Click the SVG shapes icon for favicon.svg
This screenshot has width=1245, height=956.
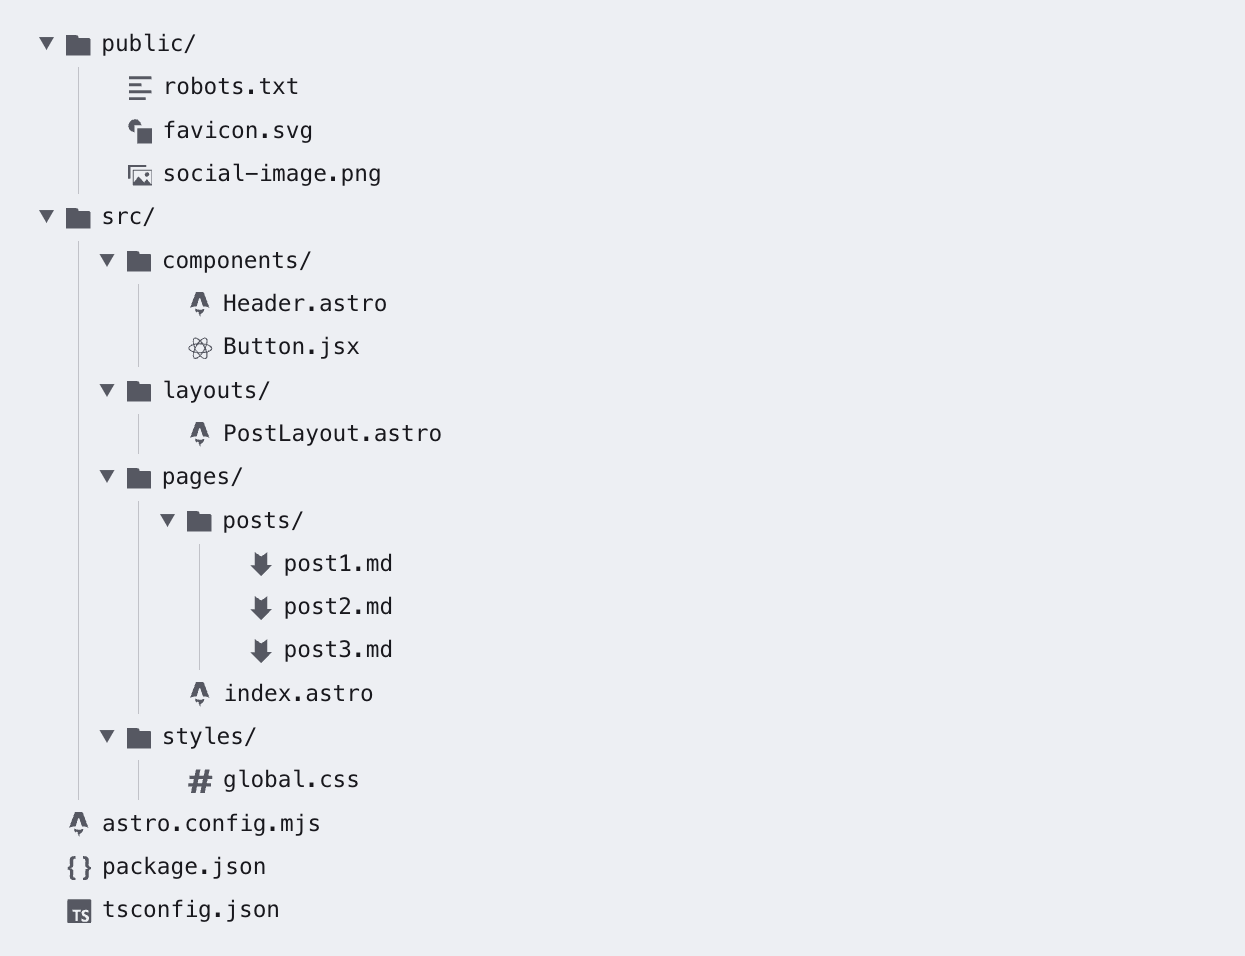click(x=140, y=131)
